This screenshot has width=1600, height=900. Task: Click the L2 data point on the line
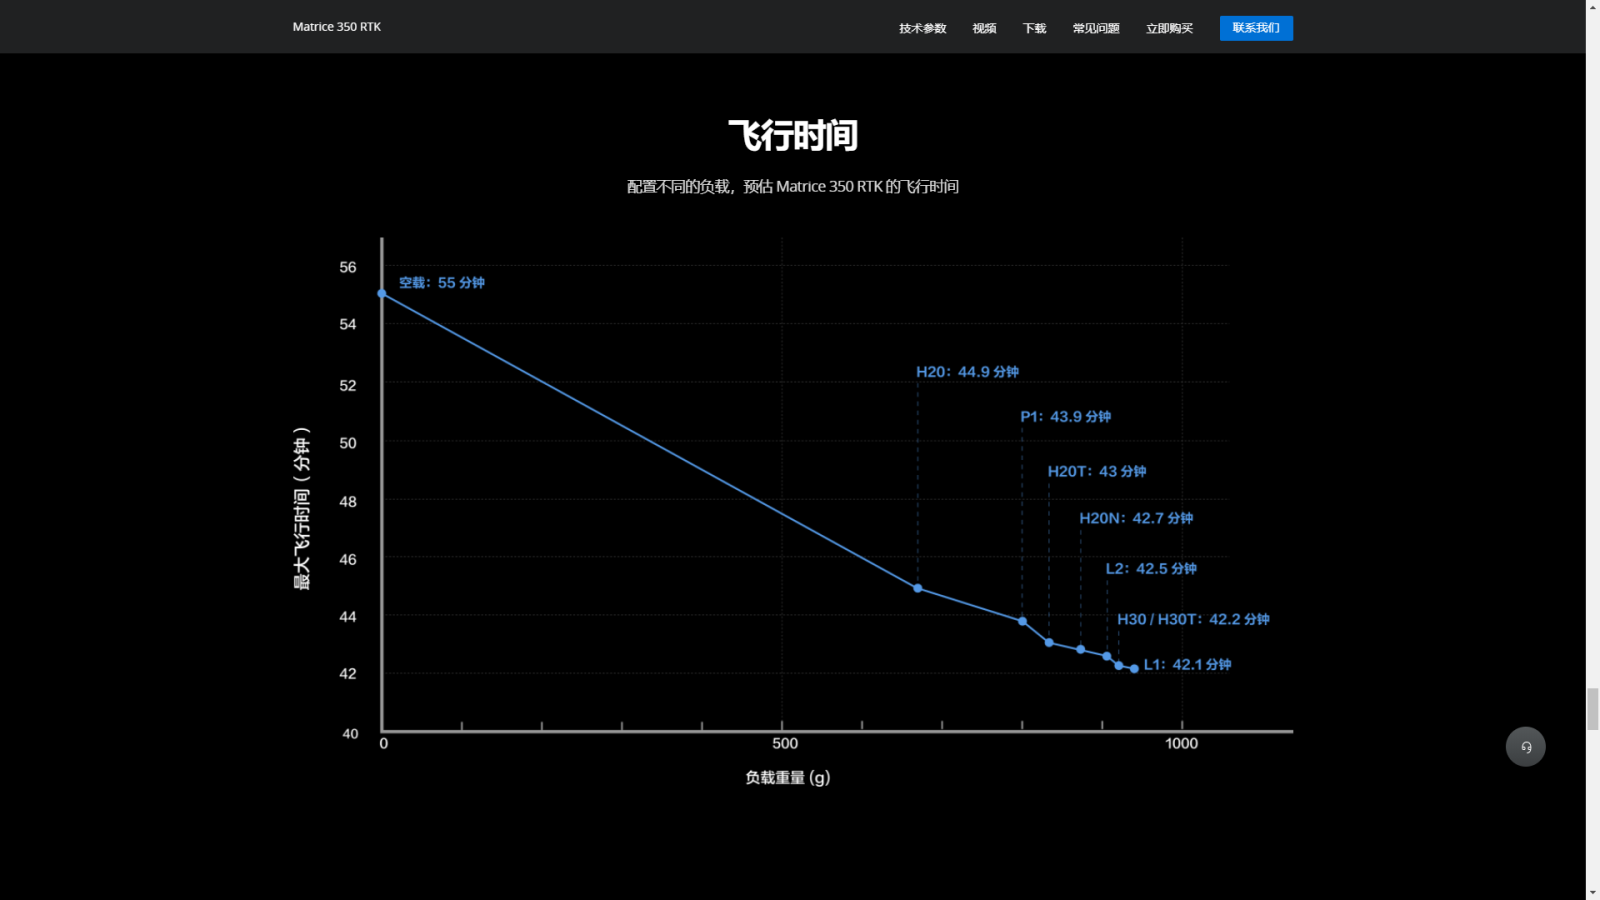[1107, 656]
